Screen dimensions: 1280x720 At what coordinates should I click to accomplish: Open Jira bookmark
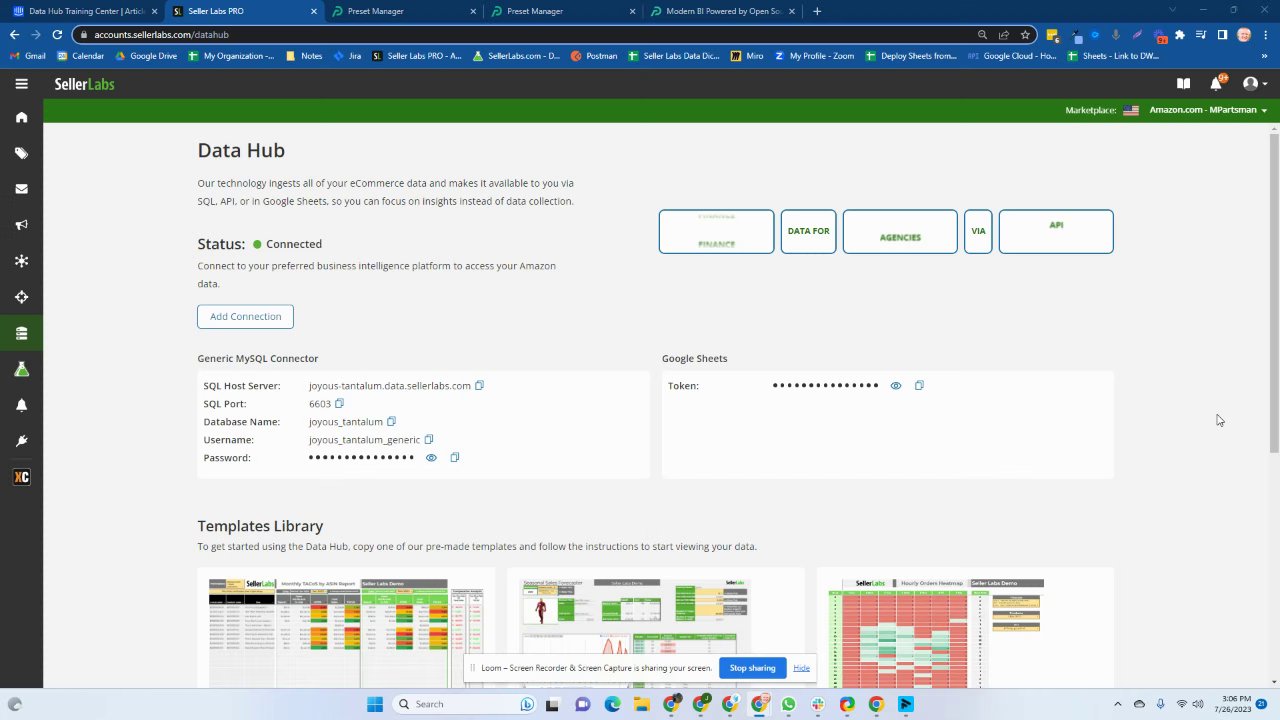click(347, 56)
